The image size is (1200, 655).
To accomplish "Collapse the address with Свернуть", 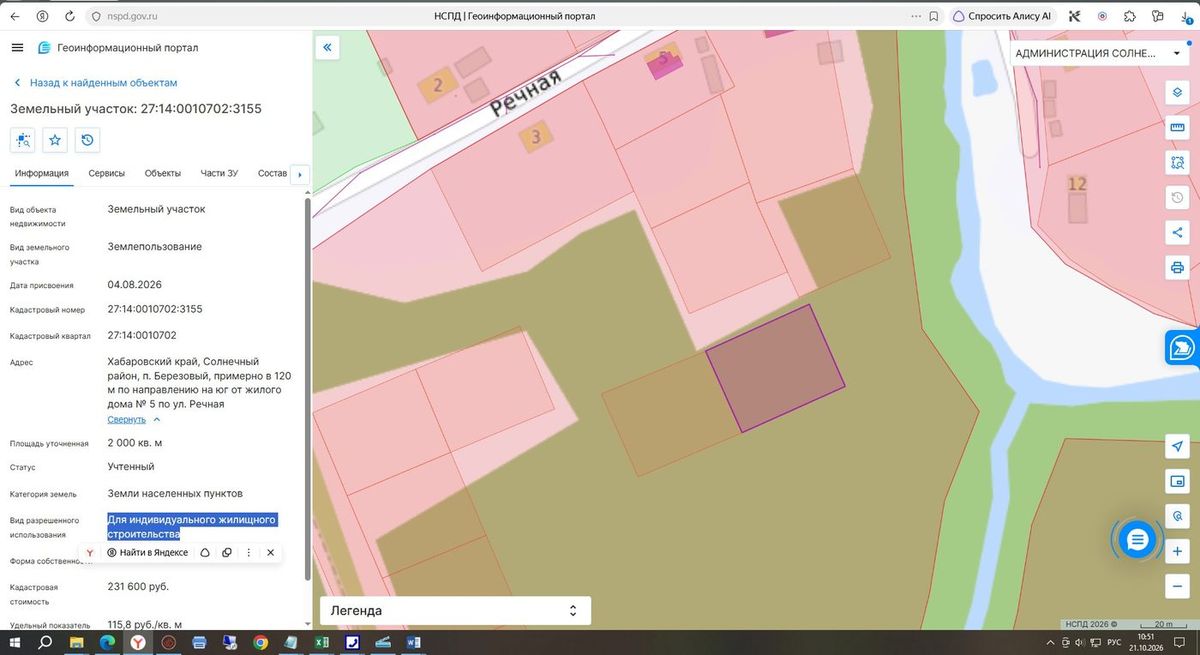I will (x=134, y=419).
